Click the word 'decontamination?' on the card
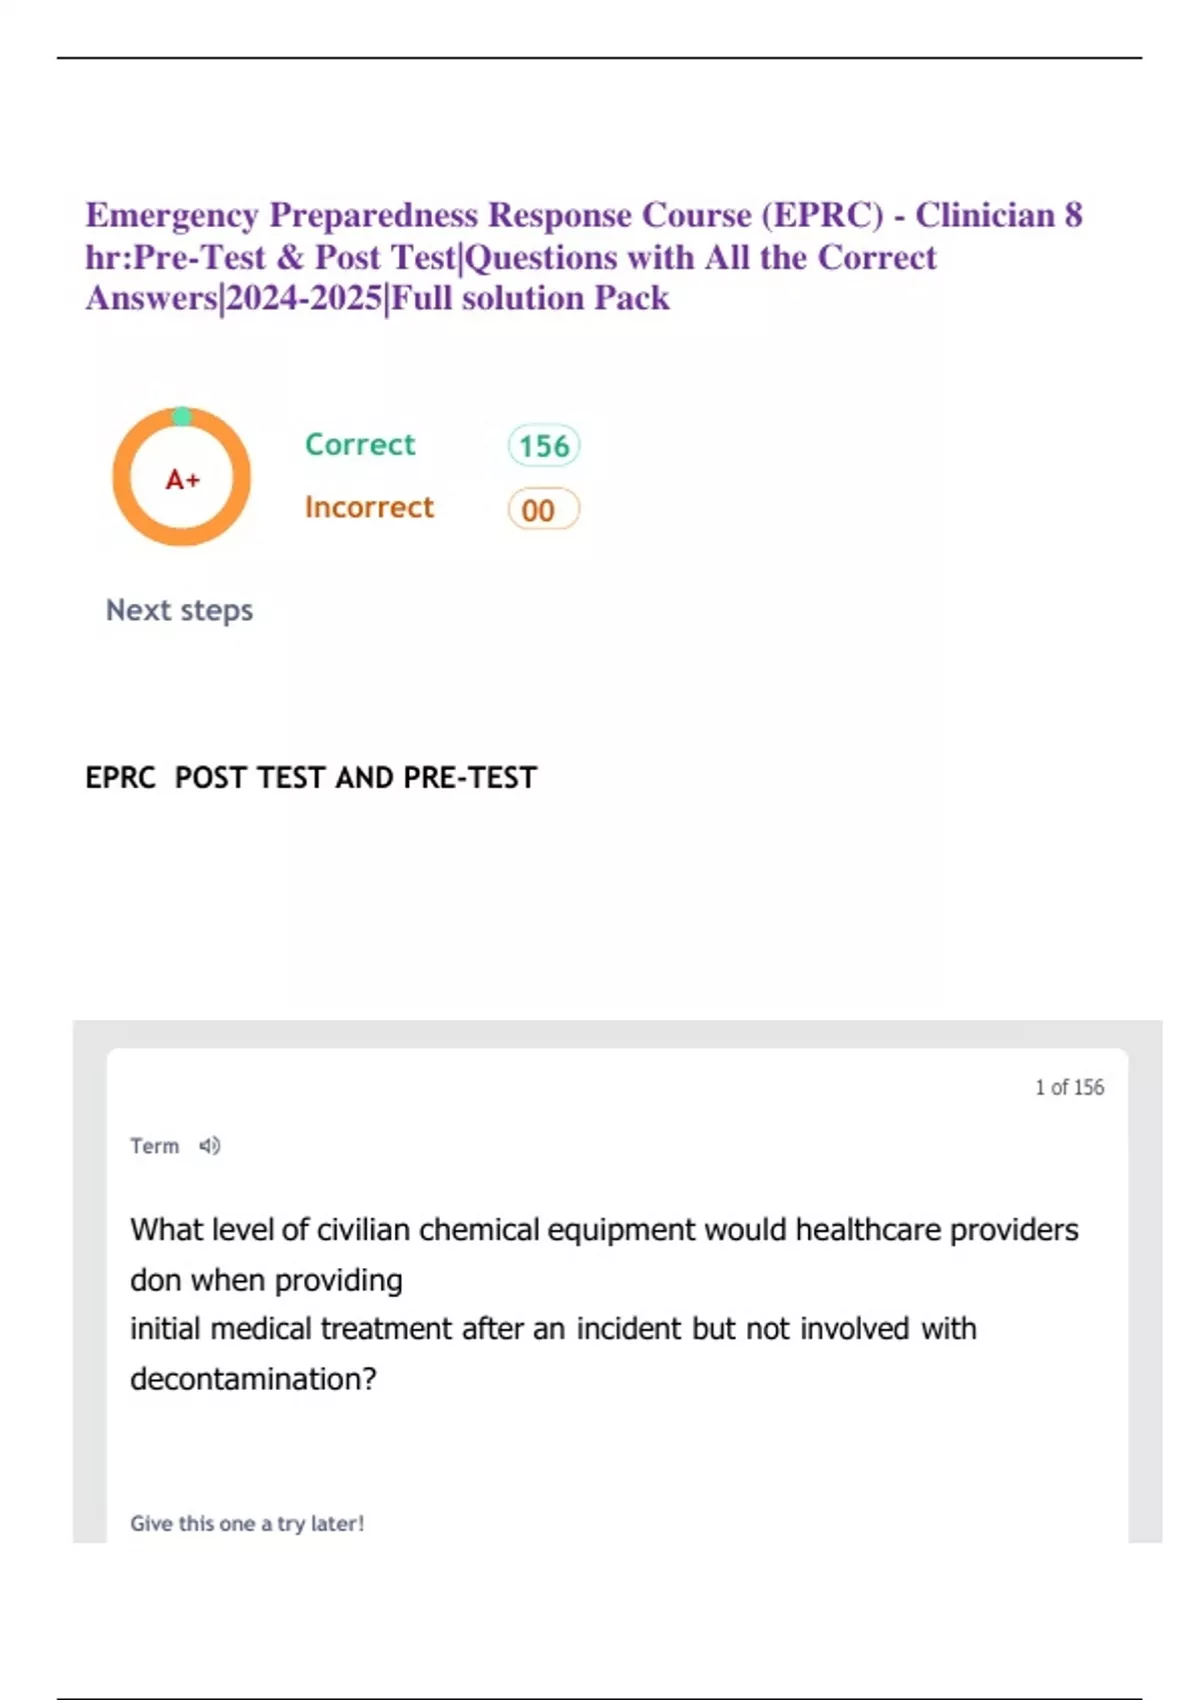Viewport: 1200px width, 1700px height. pos(253,1379)
